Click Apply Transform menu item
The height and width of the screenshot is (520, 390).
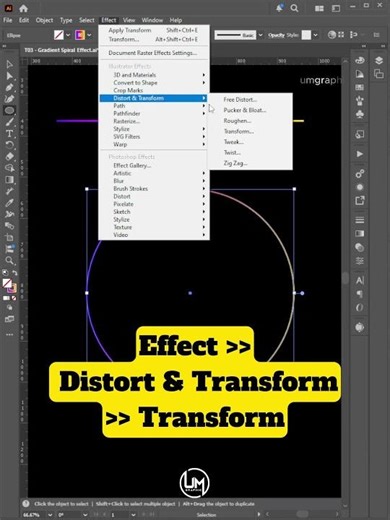click(153, 30)
